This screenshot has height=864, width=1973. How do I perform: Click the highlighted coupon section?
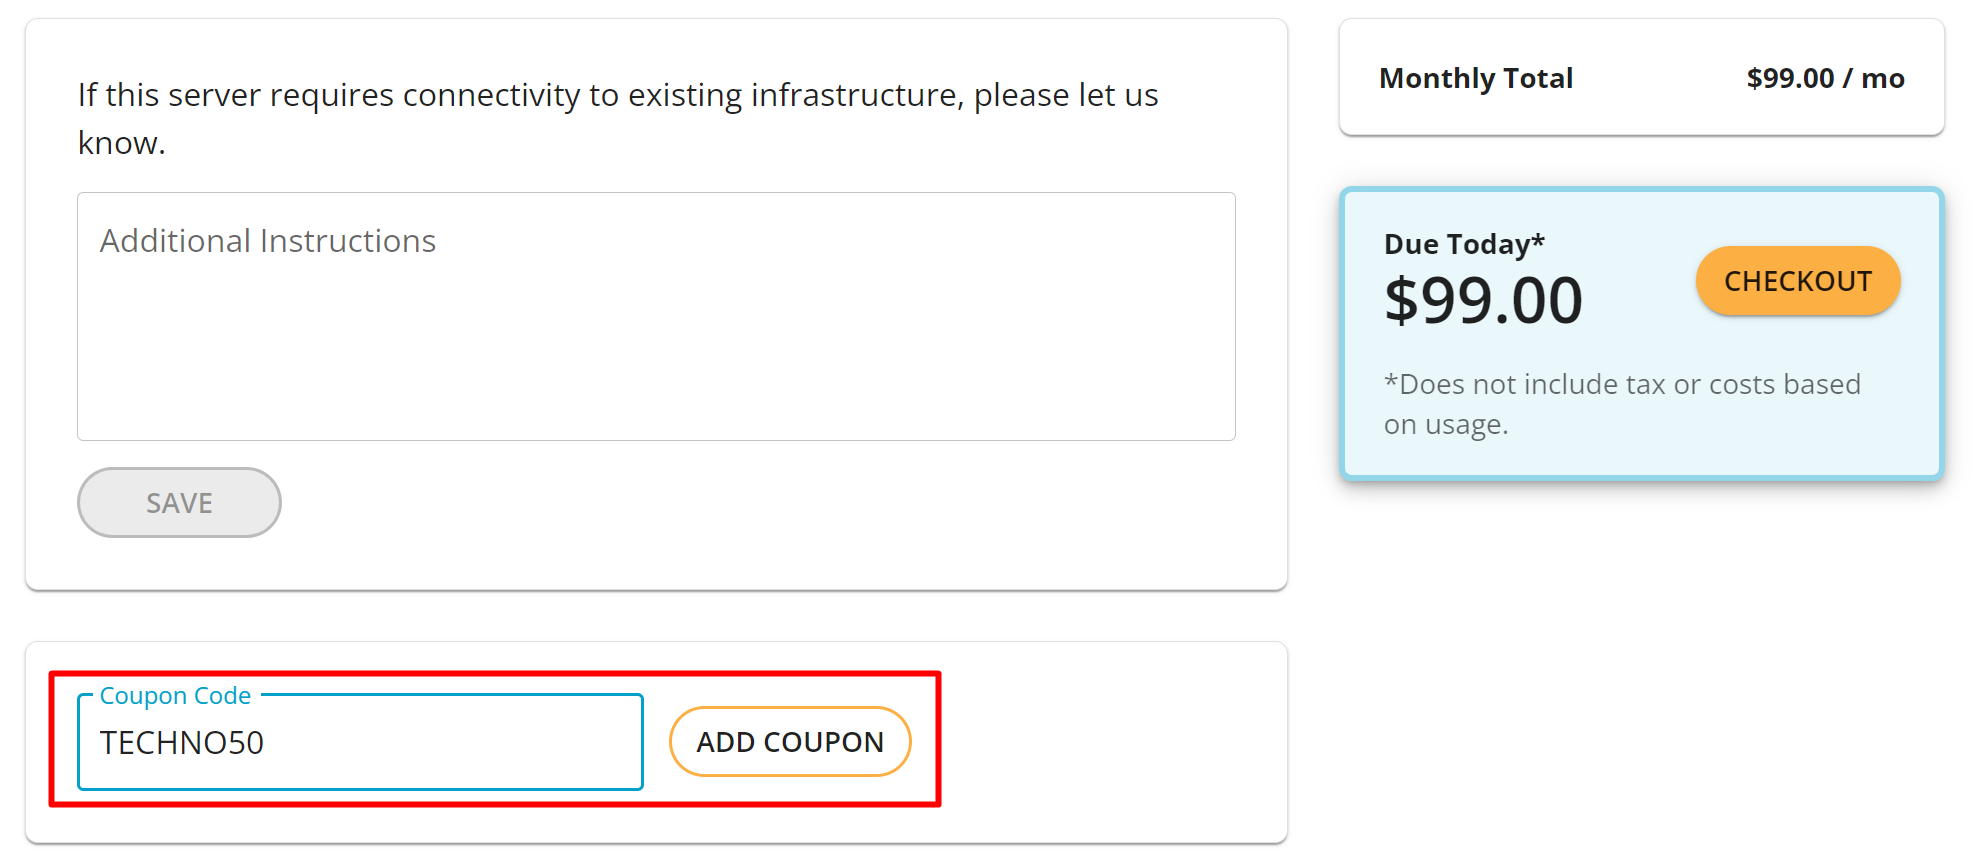pyautogui.click(x=495, y=742)
